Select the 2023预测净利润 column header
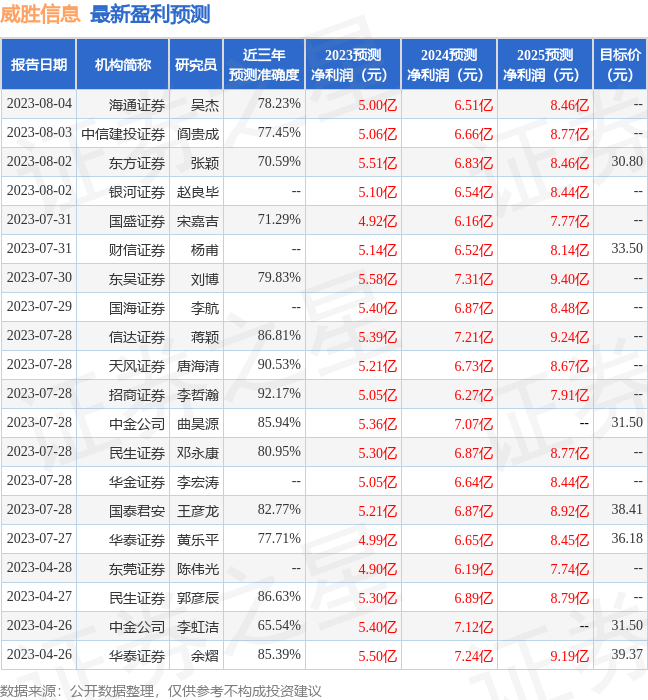The image size is (648, 700). pos(353,64)
